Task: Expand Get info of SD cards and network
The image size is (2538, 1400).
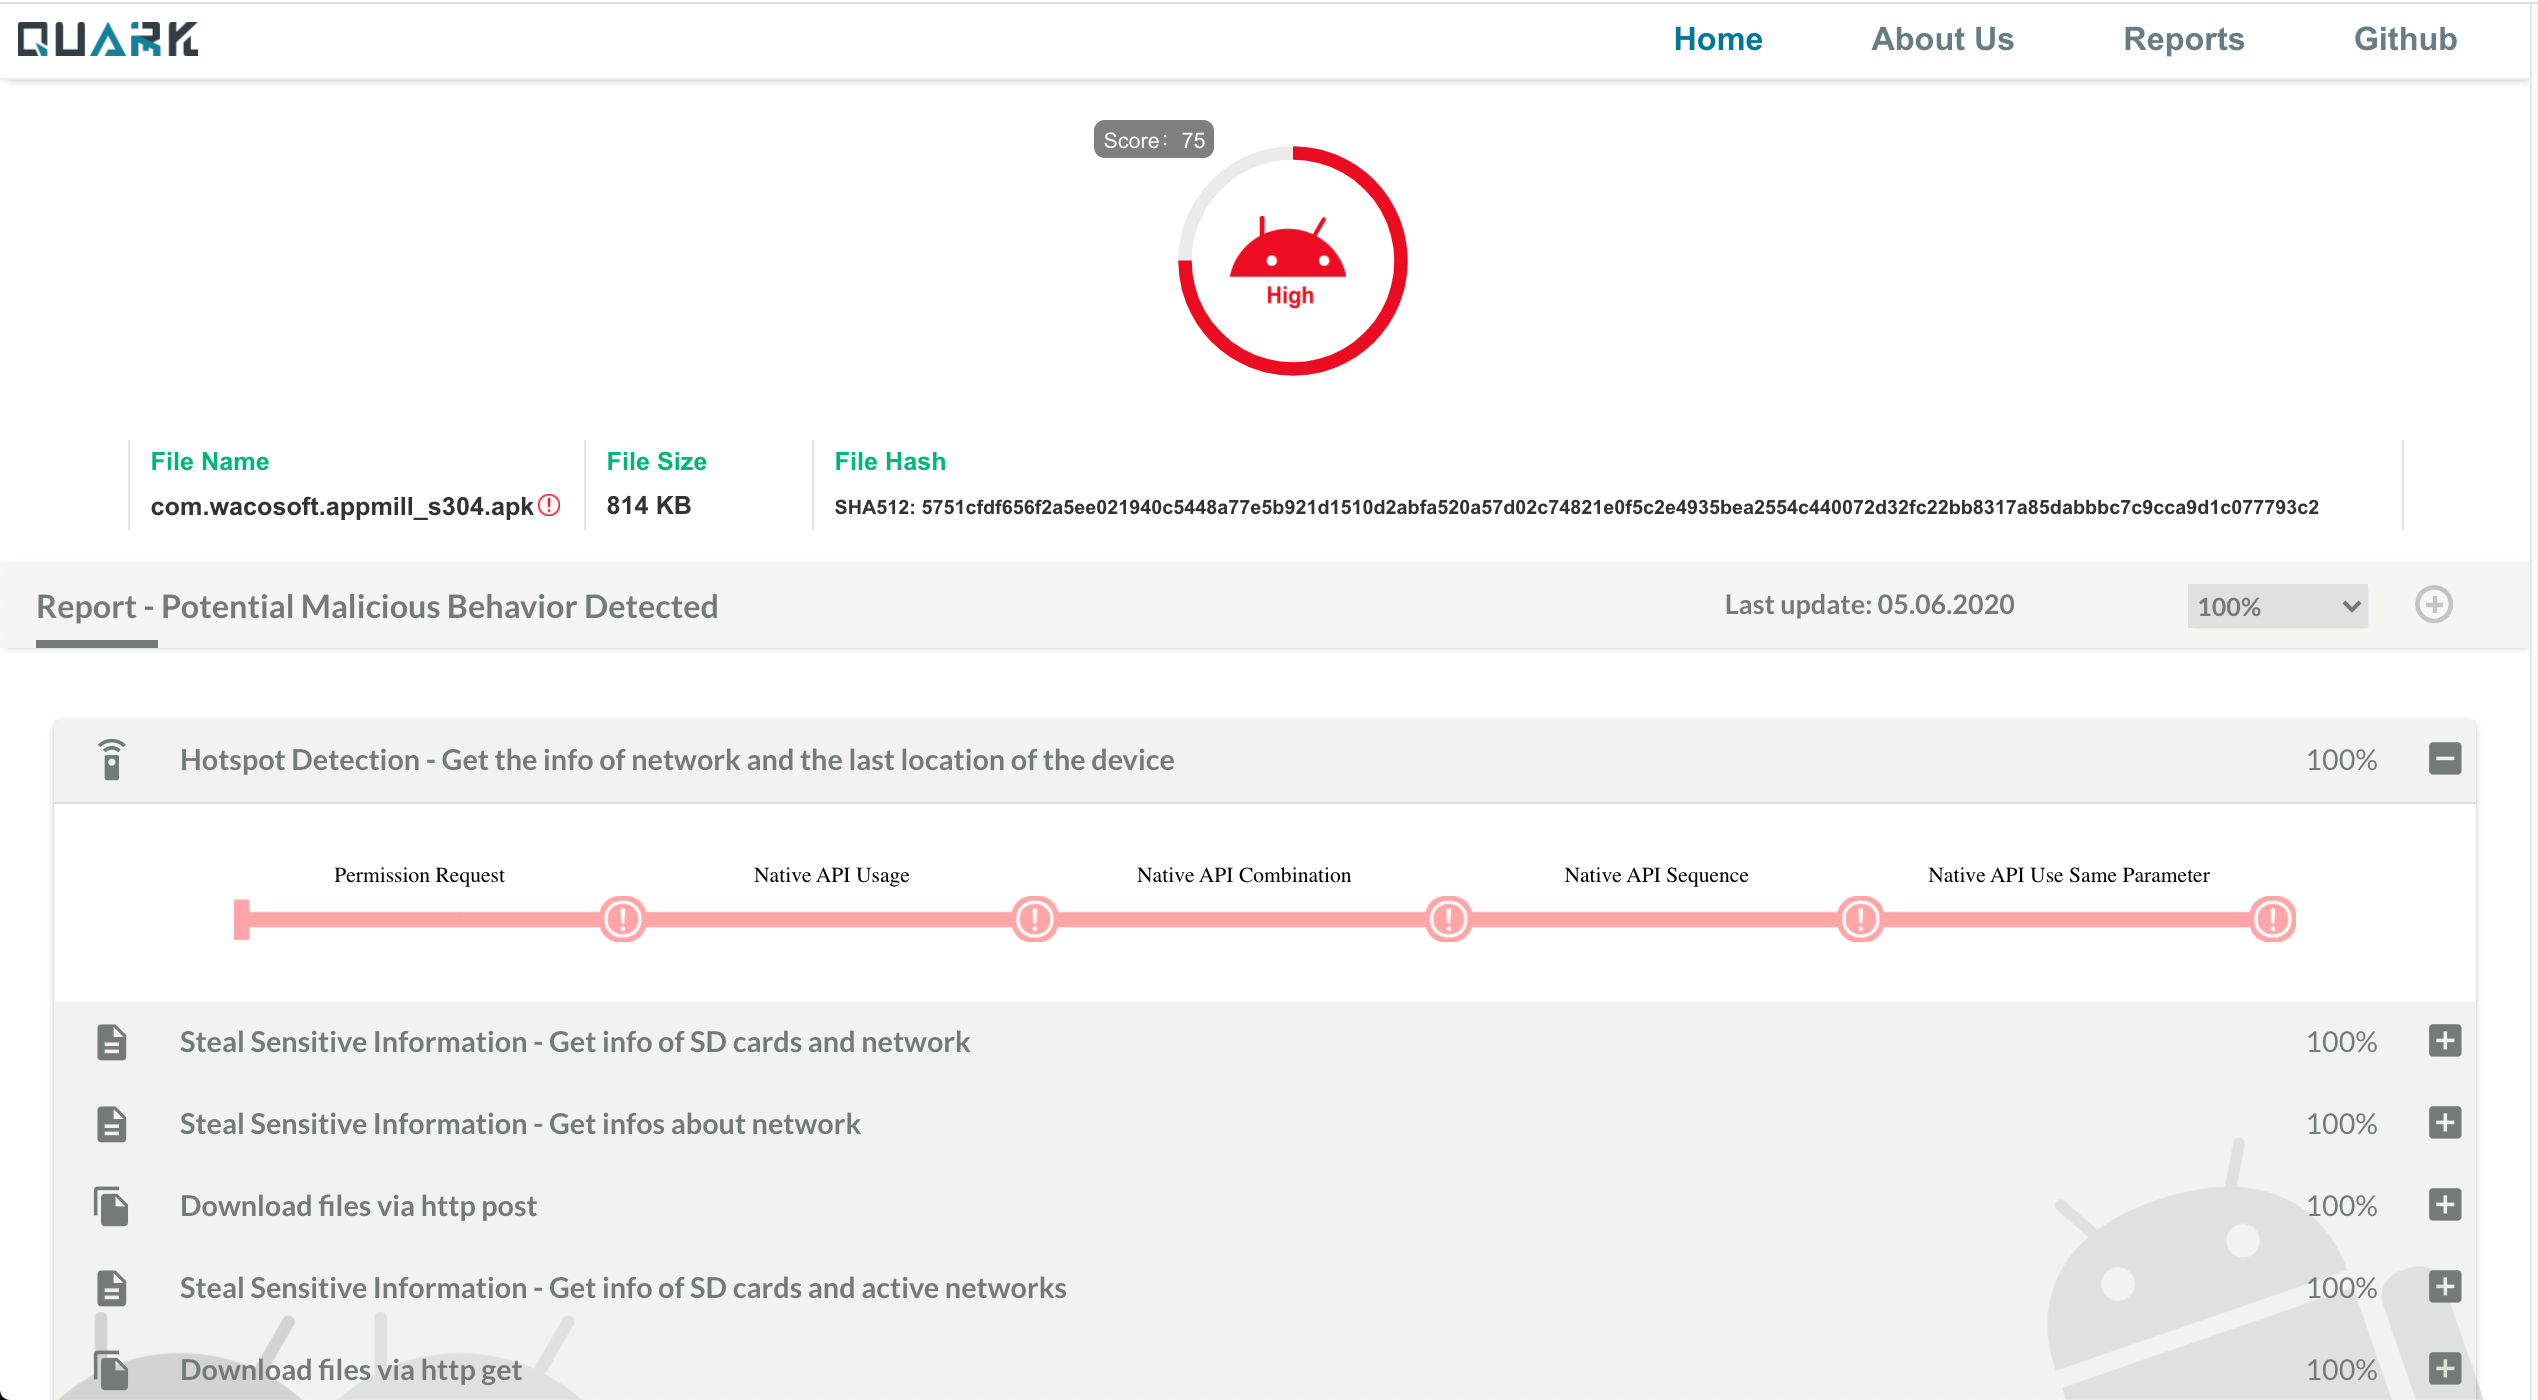Action: [x=2444, y=1040]
